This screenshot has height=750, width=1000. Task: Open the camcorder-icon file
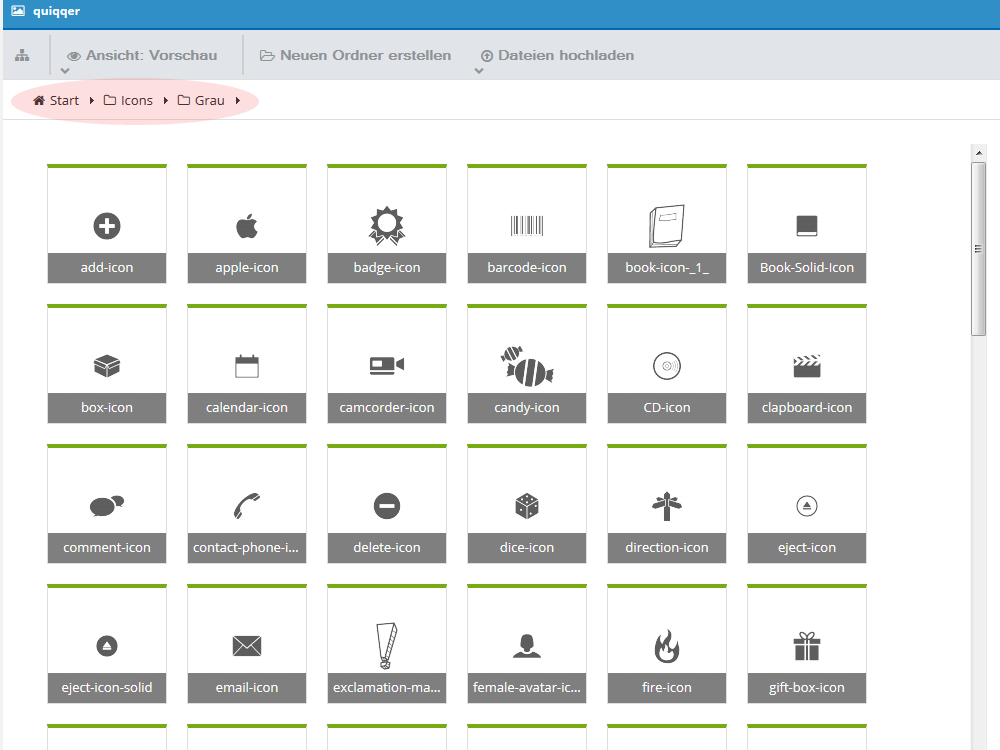click(387, 364)
